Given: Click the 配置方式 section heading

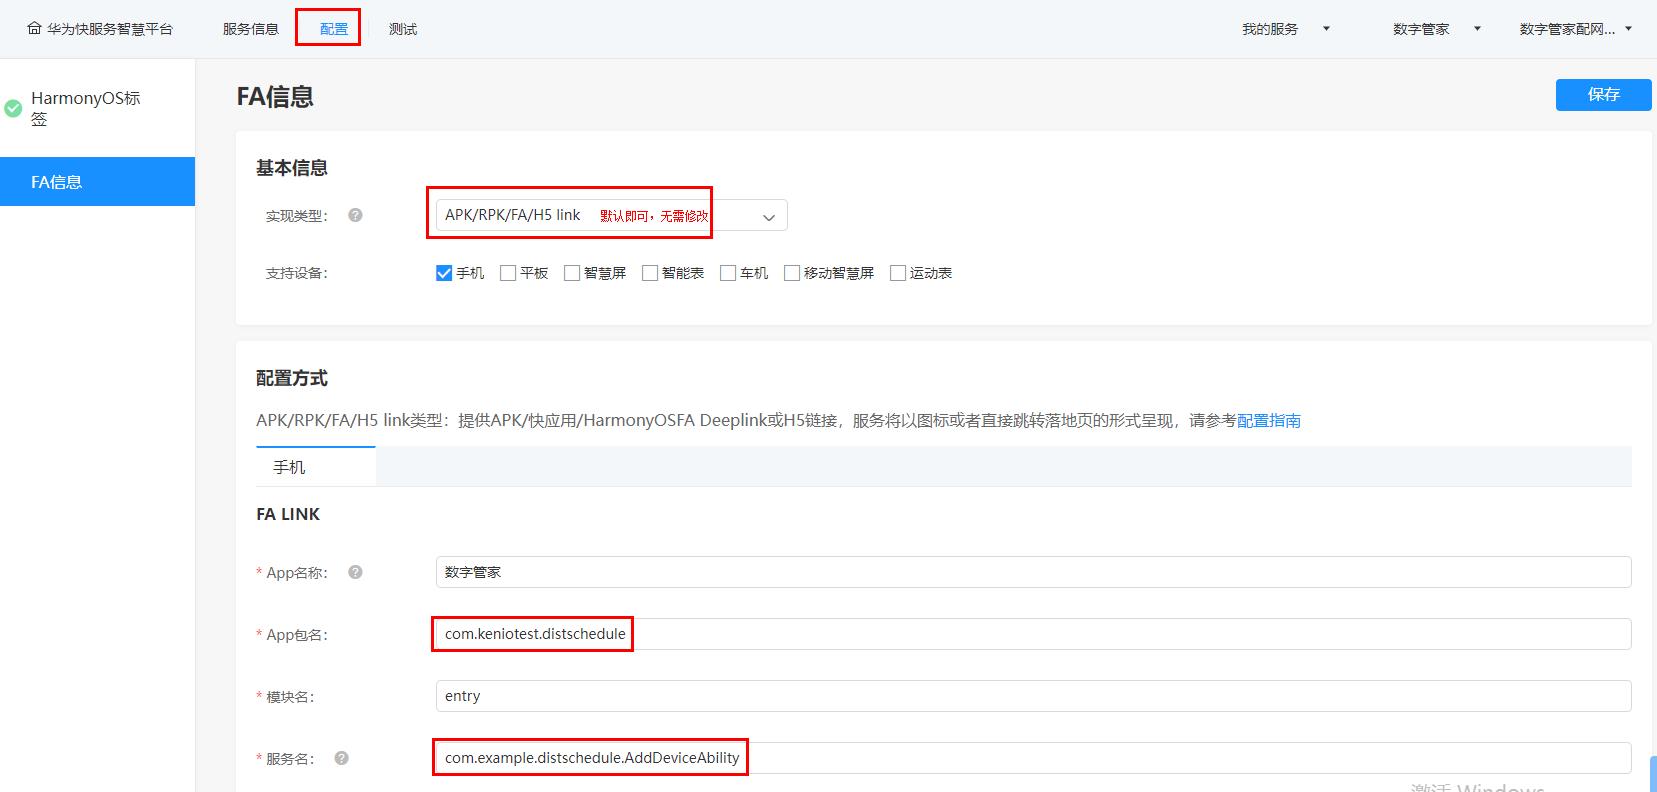Looking at the screenshot, I should point(292,378).
